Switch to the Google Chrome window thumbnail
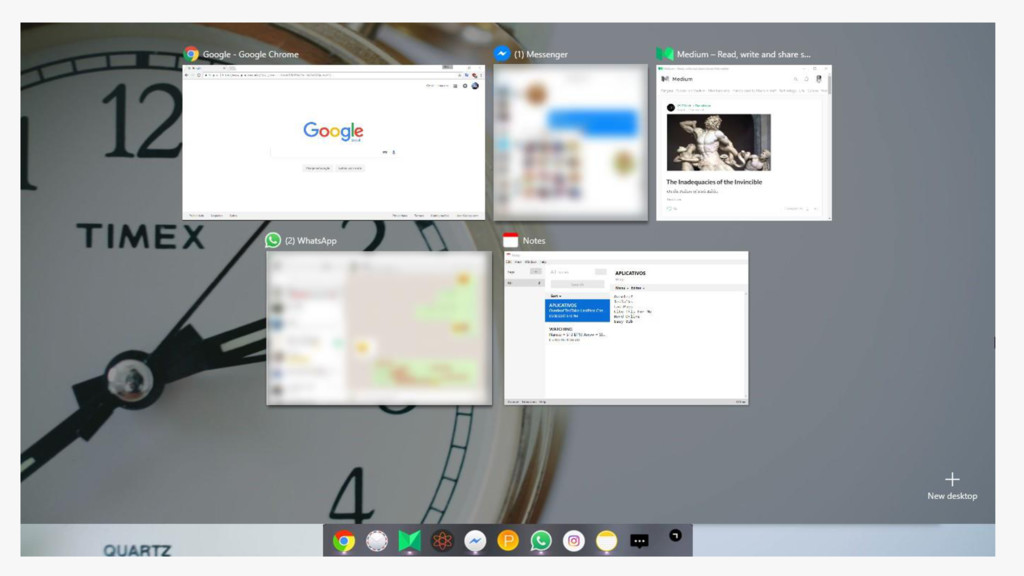The width and height of the screenshot is (1024, 576). click(334, 142)
